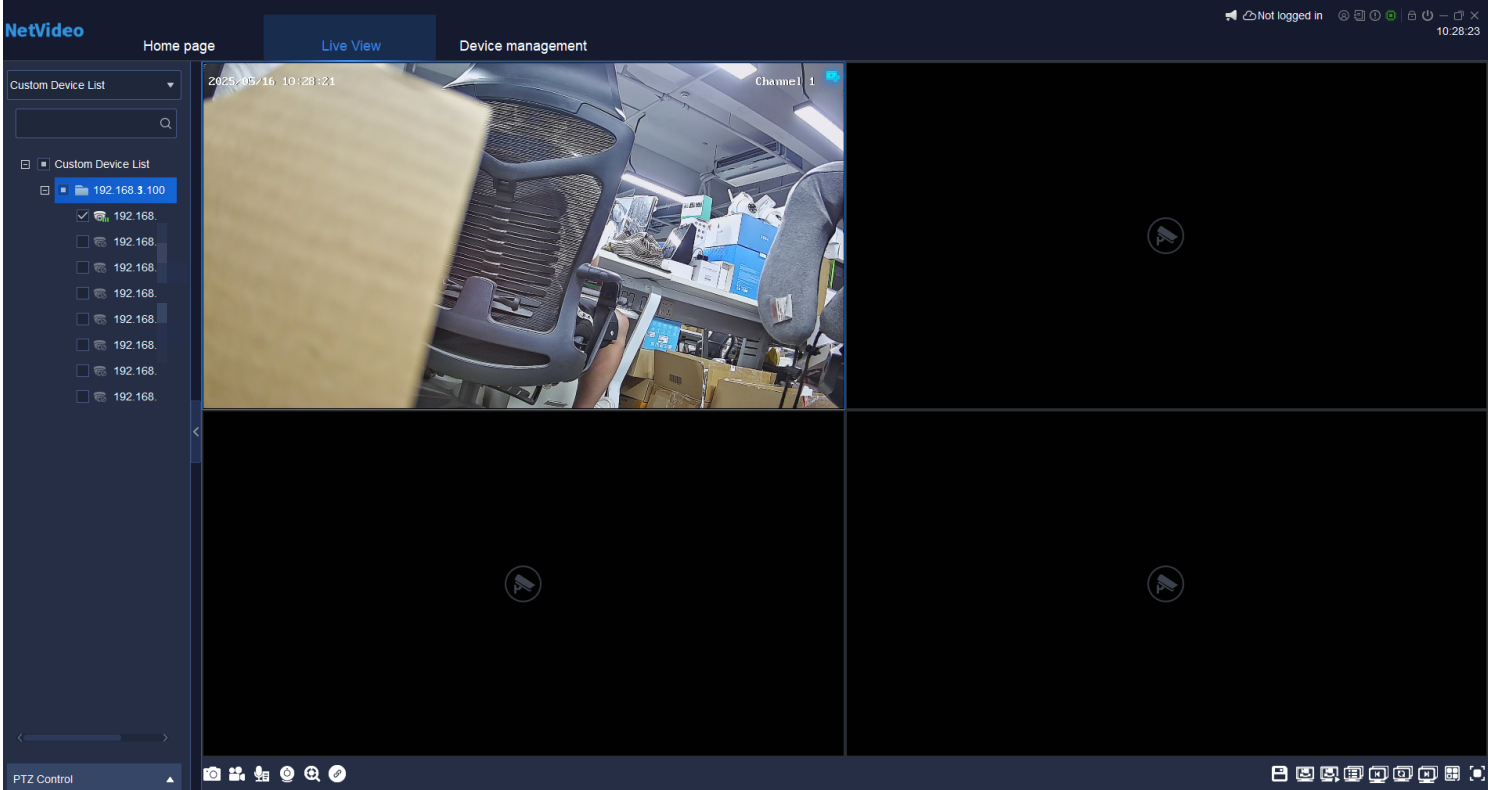Select the live Channel 1 video pane
1488x790 pixels.
click(523, 235)
